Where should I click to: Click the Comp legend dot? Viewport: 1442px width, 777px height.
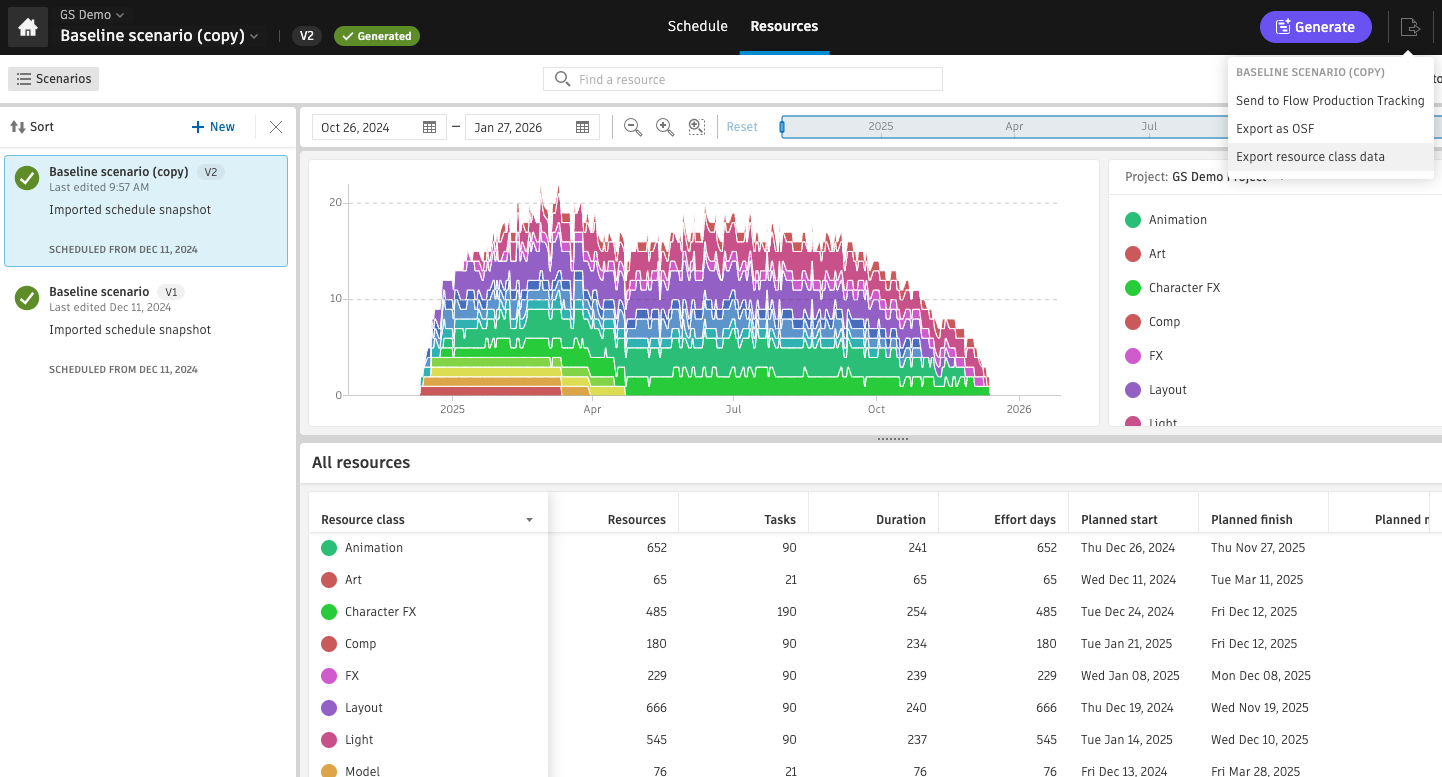[x=1133, y=322]
